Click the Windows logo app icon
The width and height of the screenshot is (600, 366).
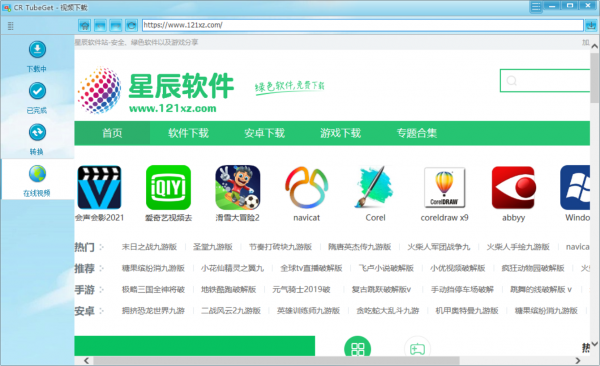pos(575,187)
